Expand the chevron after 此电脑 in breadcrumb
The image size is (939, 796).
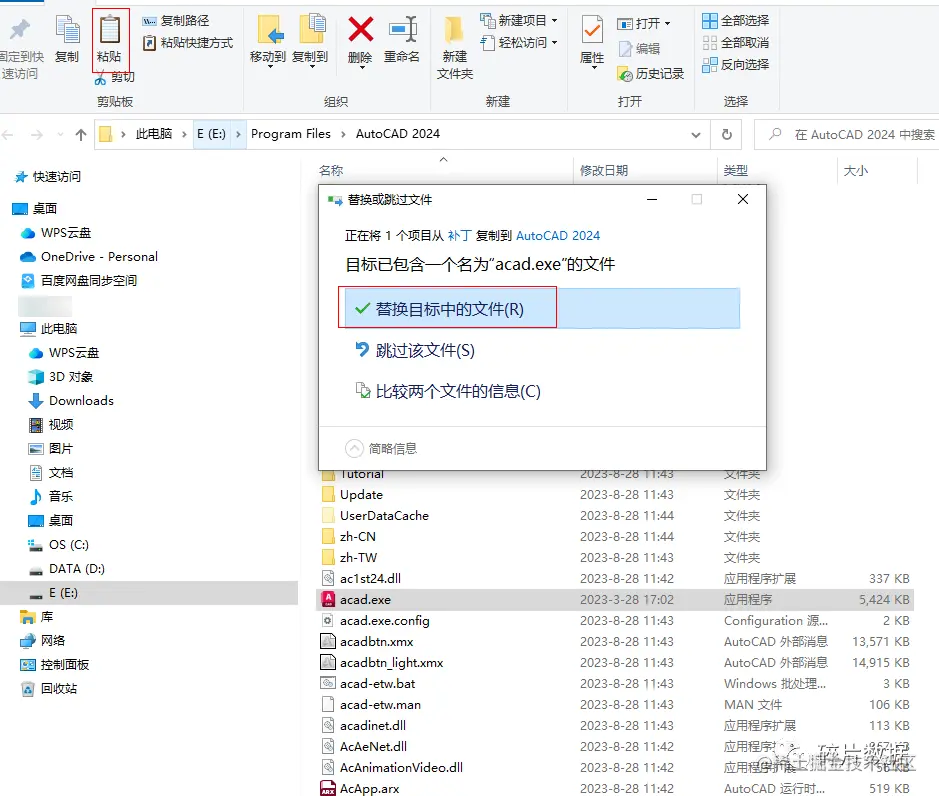[184, 134]
